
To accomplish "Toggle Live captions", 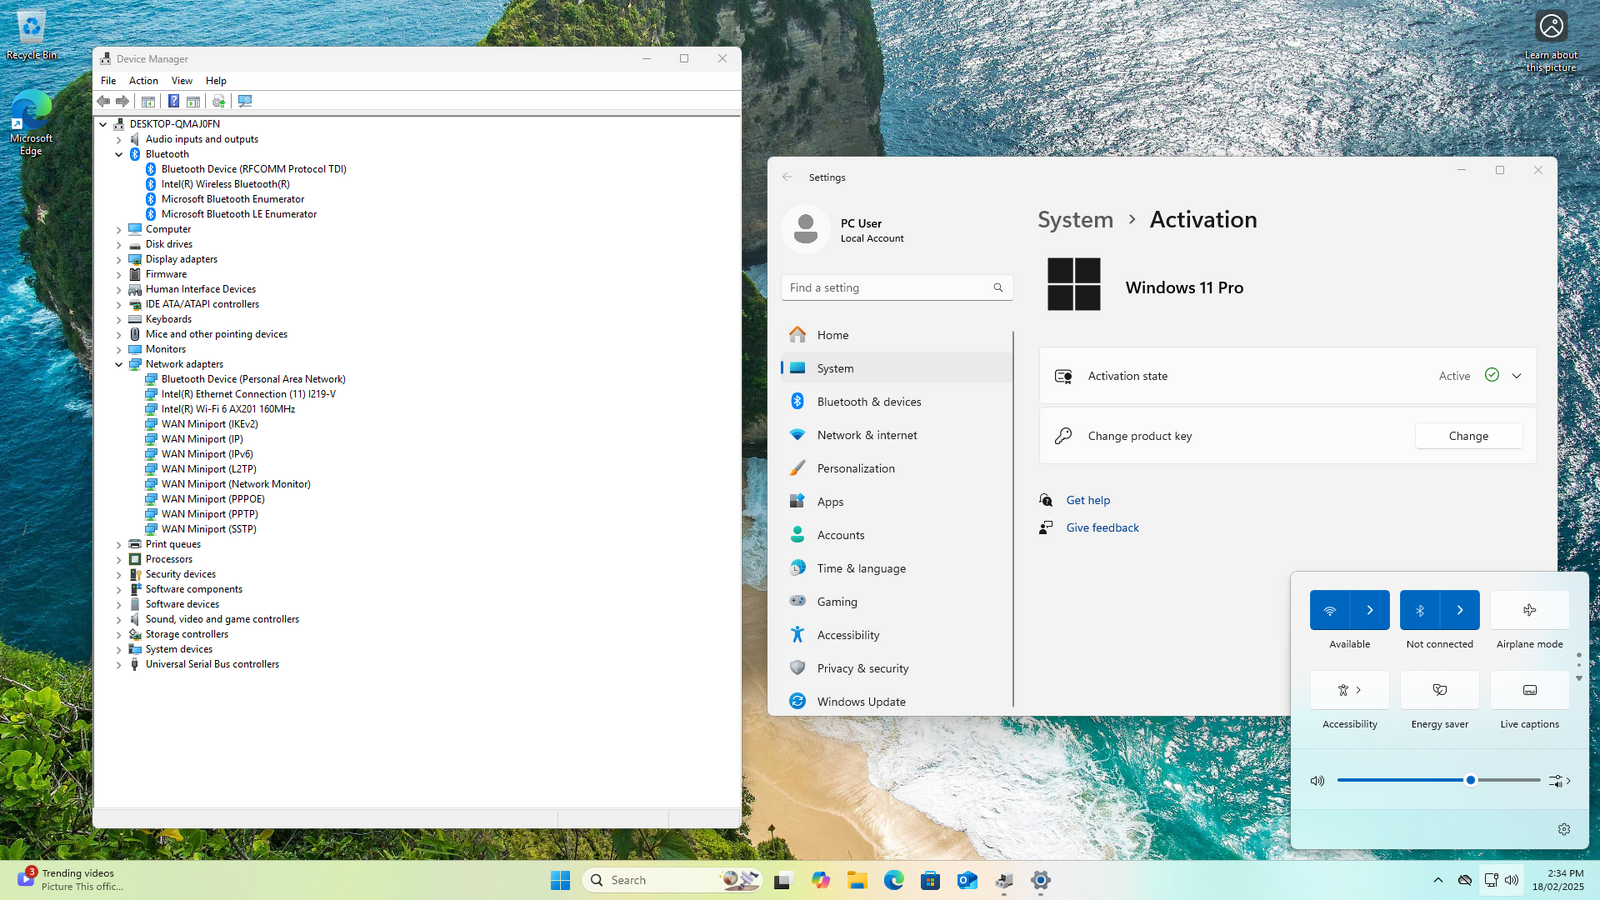I will (1530, 690).
